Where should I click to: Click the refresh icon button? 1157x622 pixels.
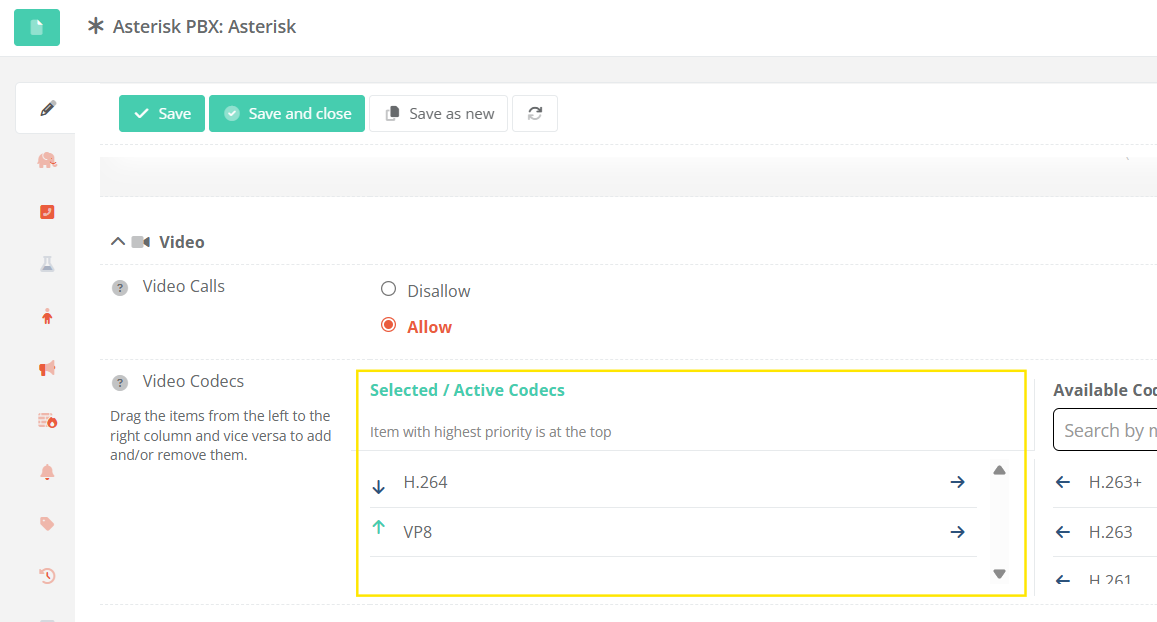tap(535, 114)
